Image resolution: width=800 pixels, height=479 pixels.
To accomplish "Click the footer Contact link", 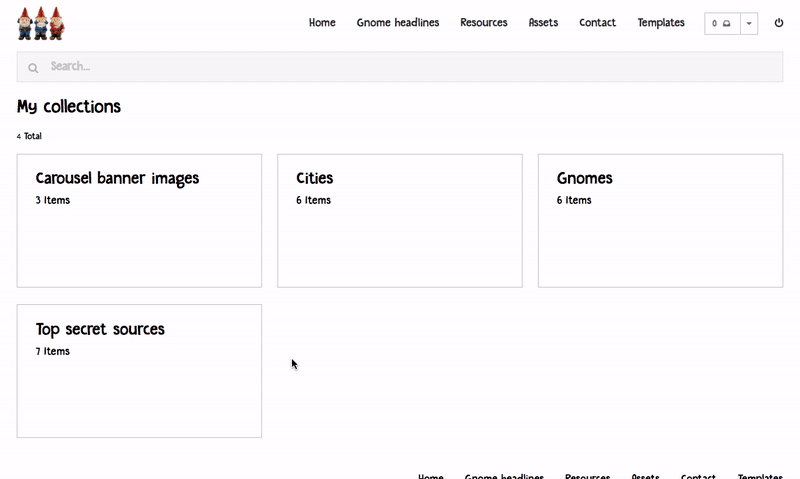I will click(698, 476).
